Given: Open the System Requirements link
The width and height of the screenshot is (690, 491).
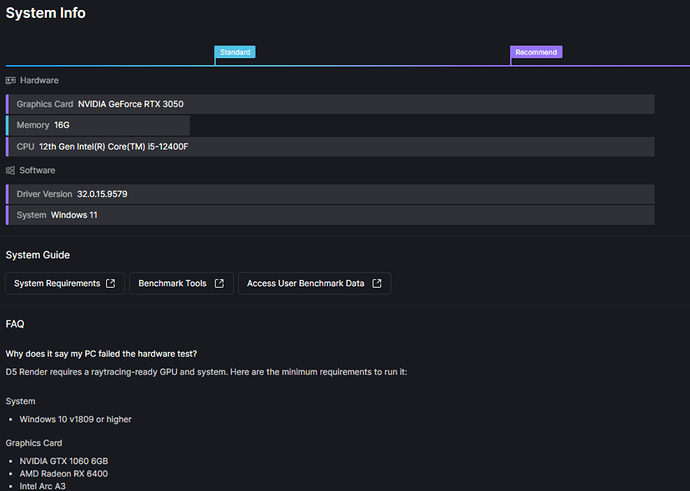Looking at the screenshot, I should coord(57,284).
